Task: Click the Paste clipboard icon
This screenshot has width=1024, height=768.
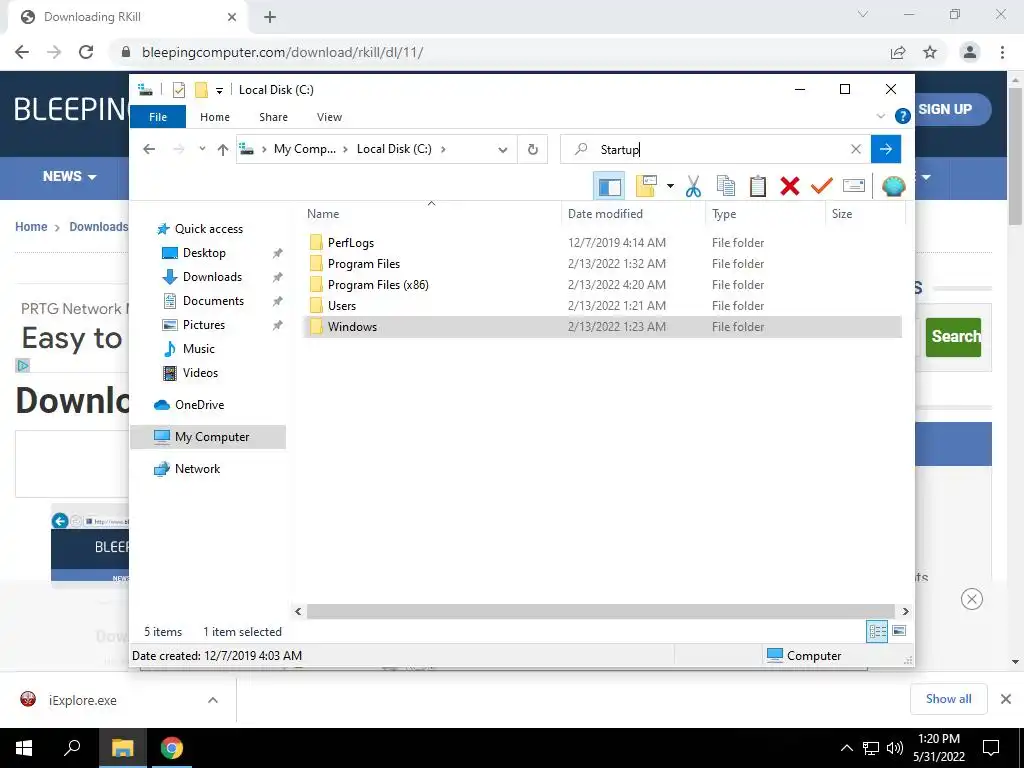Action: (758, 186)
